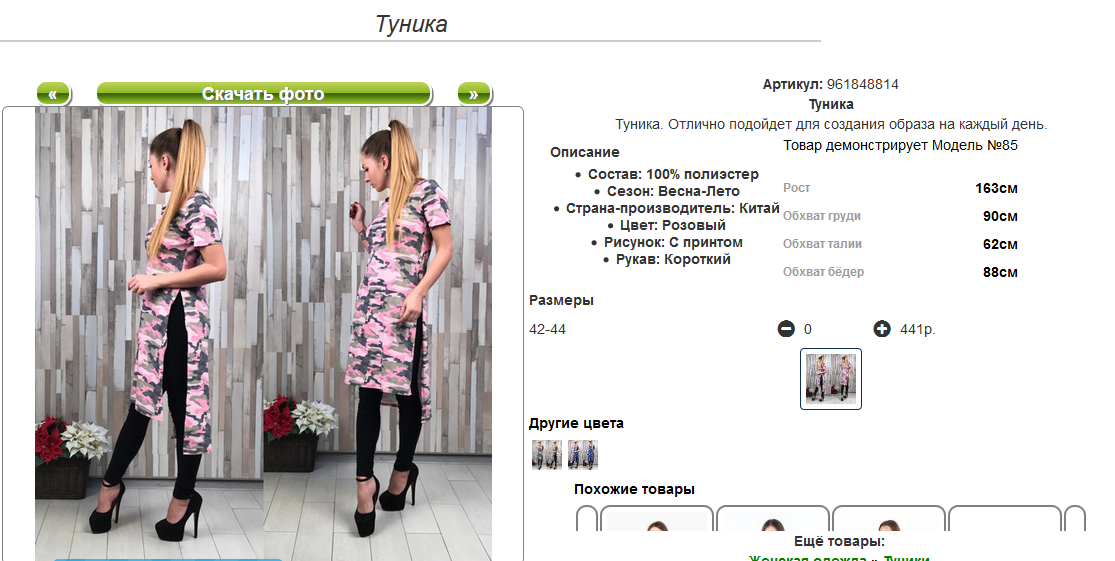This screenshot has height=561, width=1115.
Task: Open the large tunic product photo
Action: coord(263,333)
